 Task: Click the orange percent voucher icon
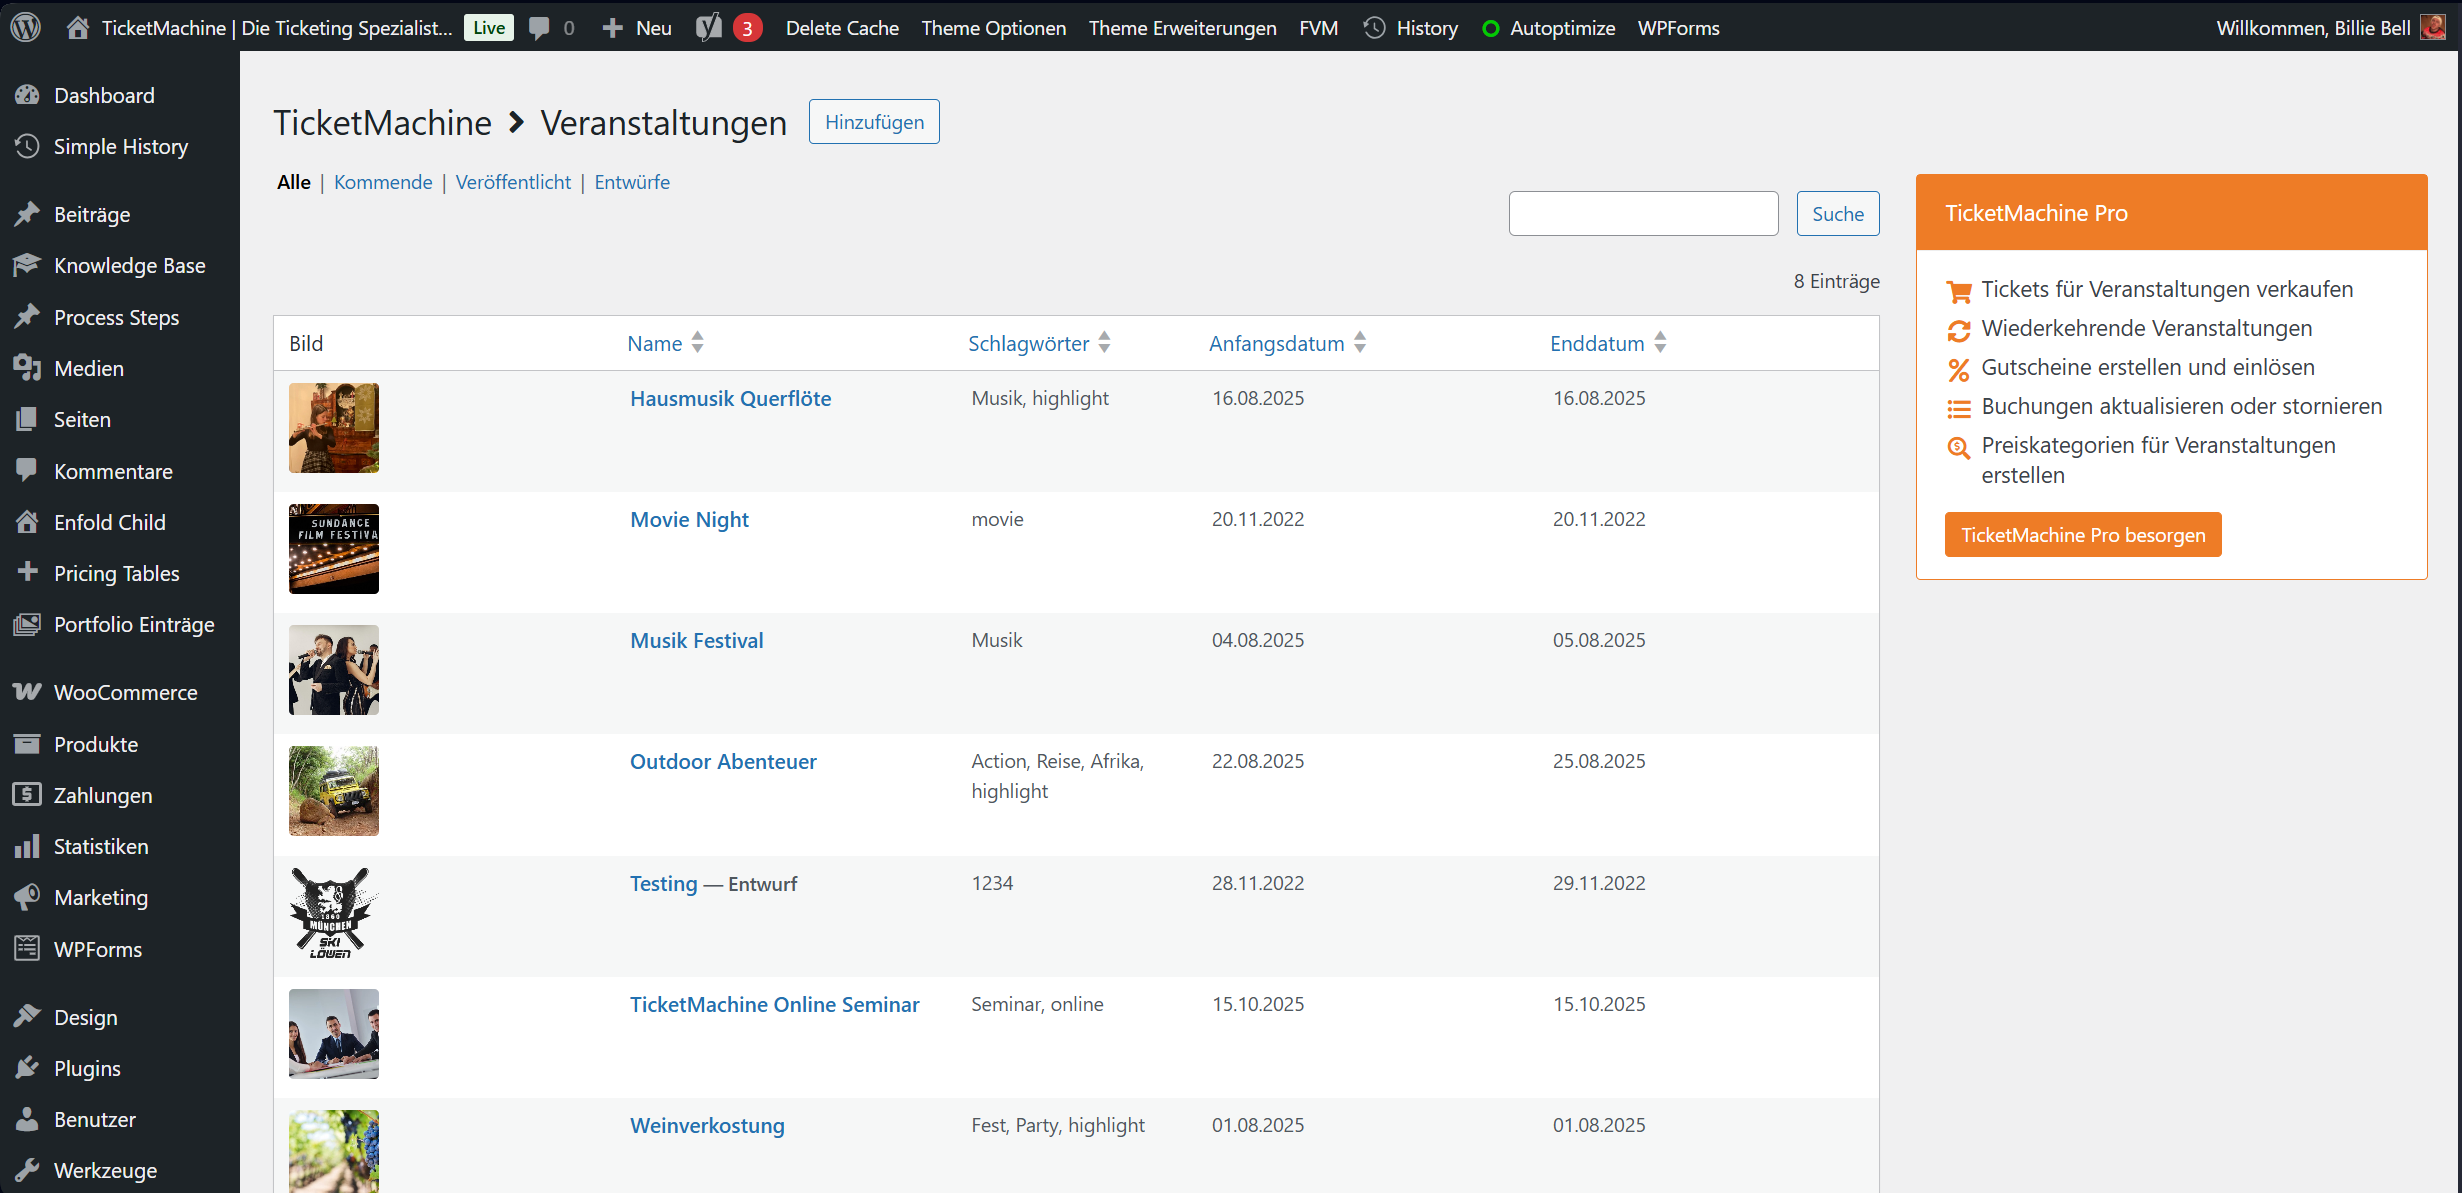[1958, 369]
